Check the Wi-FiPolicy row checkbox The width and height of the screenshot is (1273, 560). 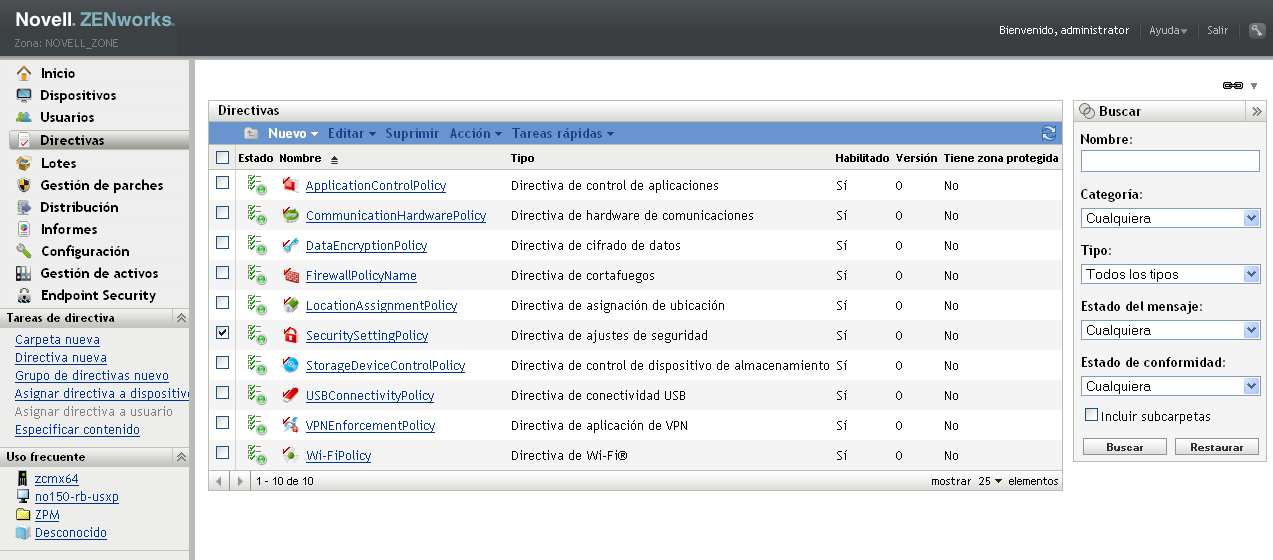point(222,453)
